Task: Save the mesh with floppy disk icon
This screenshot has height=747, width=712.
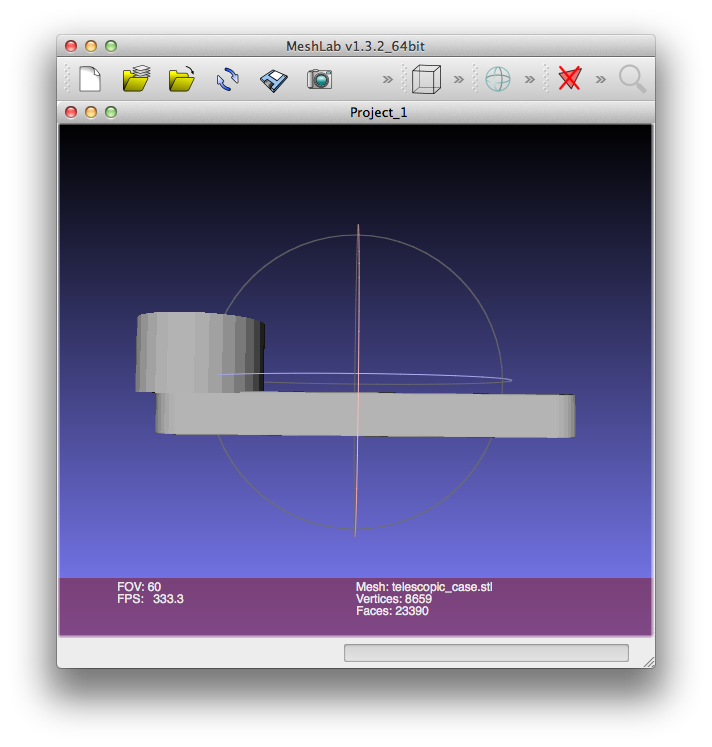Action: click(274, 80)
